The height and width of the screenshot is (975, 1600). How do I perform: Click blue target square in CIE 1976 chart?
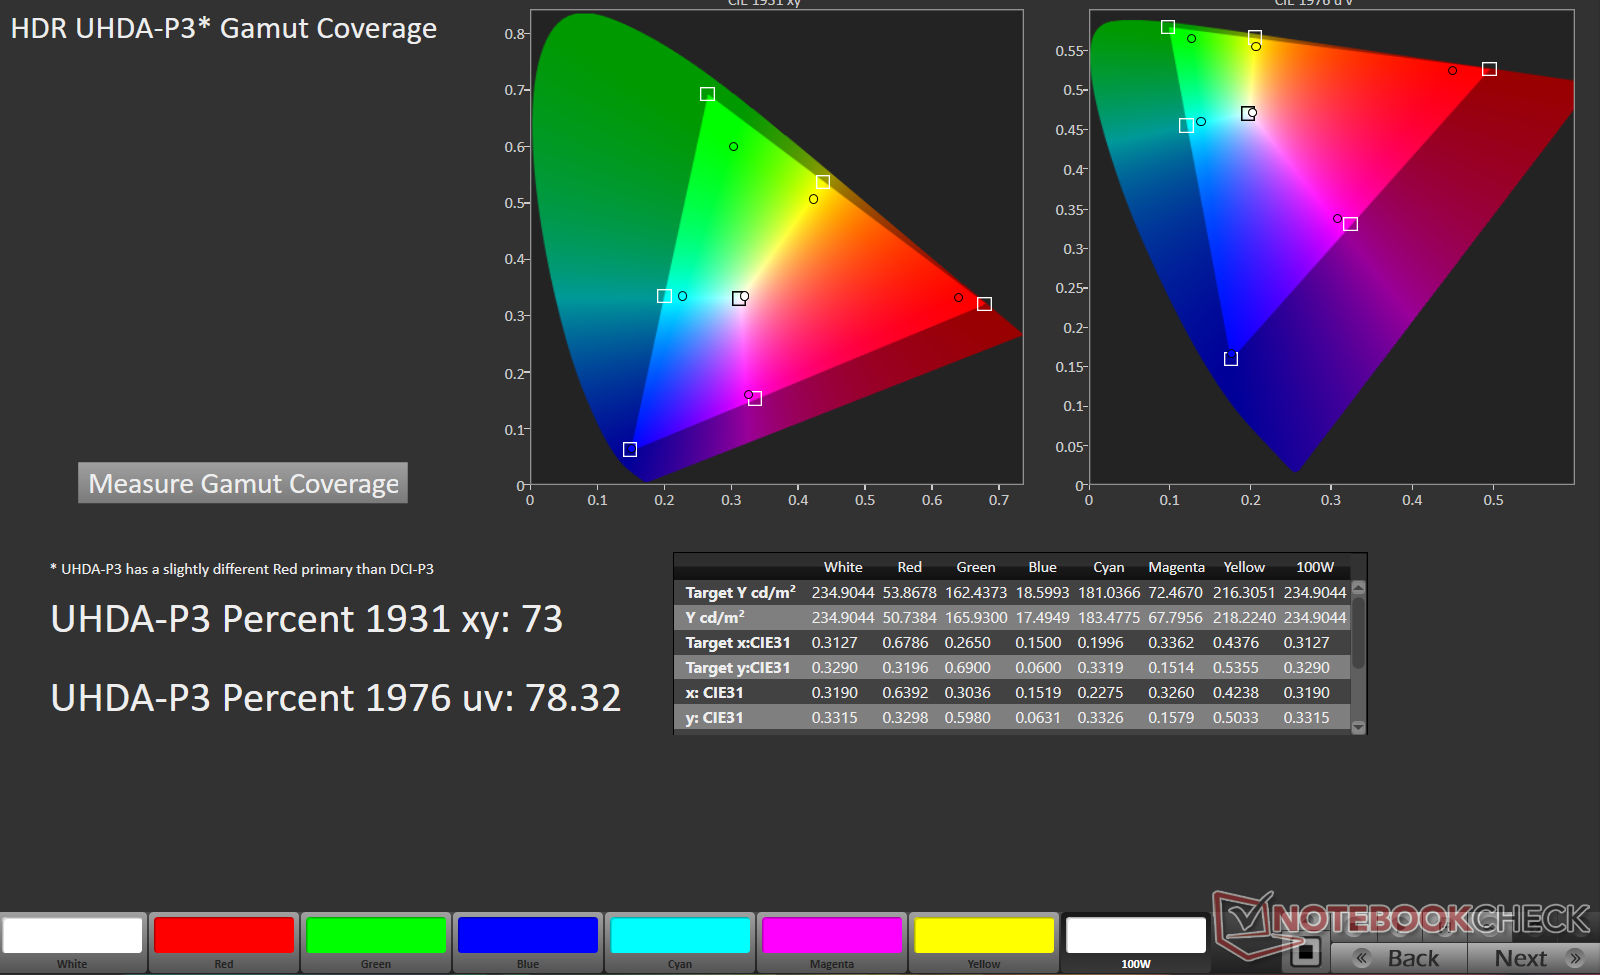click(1231, 359)
